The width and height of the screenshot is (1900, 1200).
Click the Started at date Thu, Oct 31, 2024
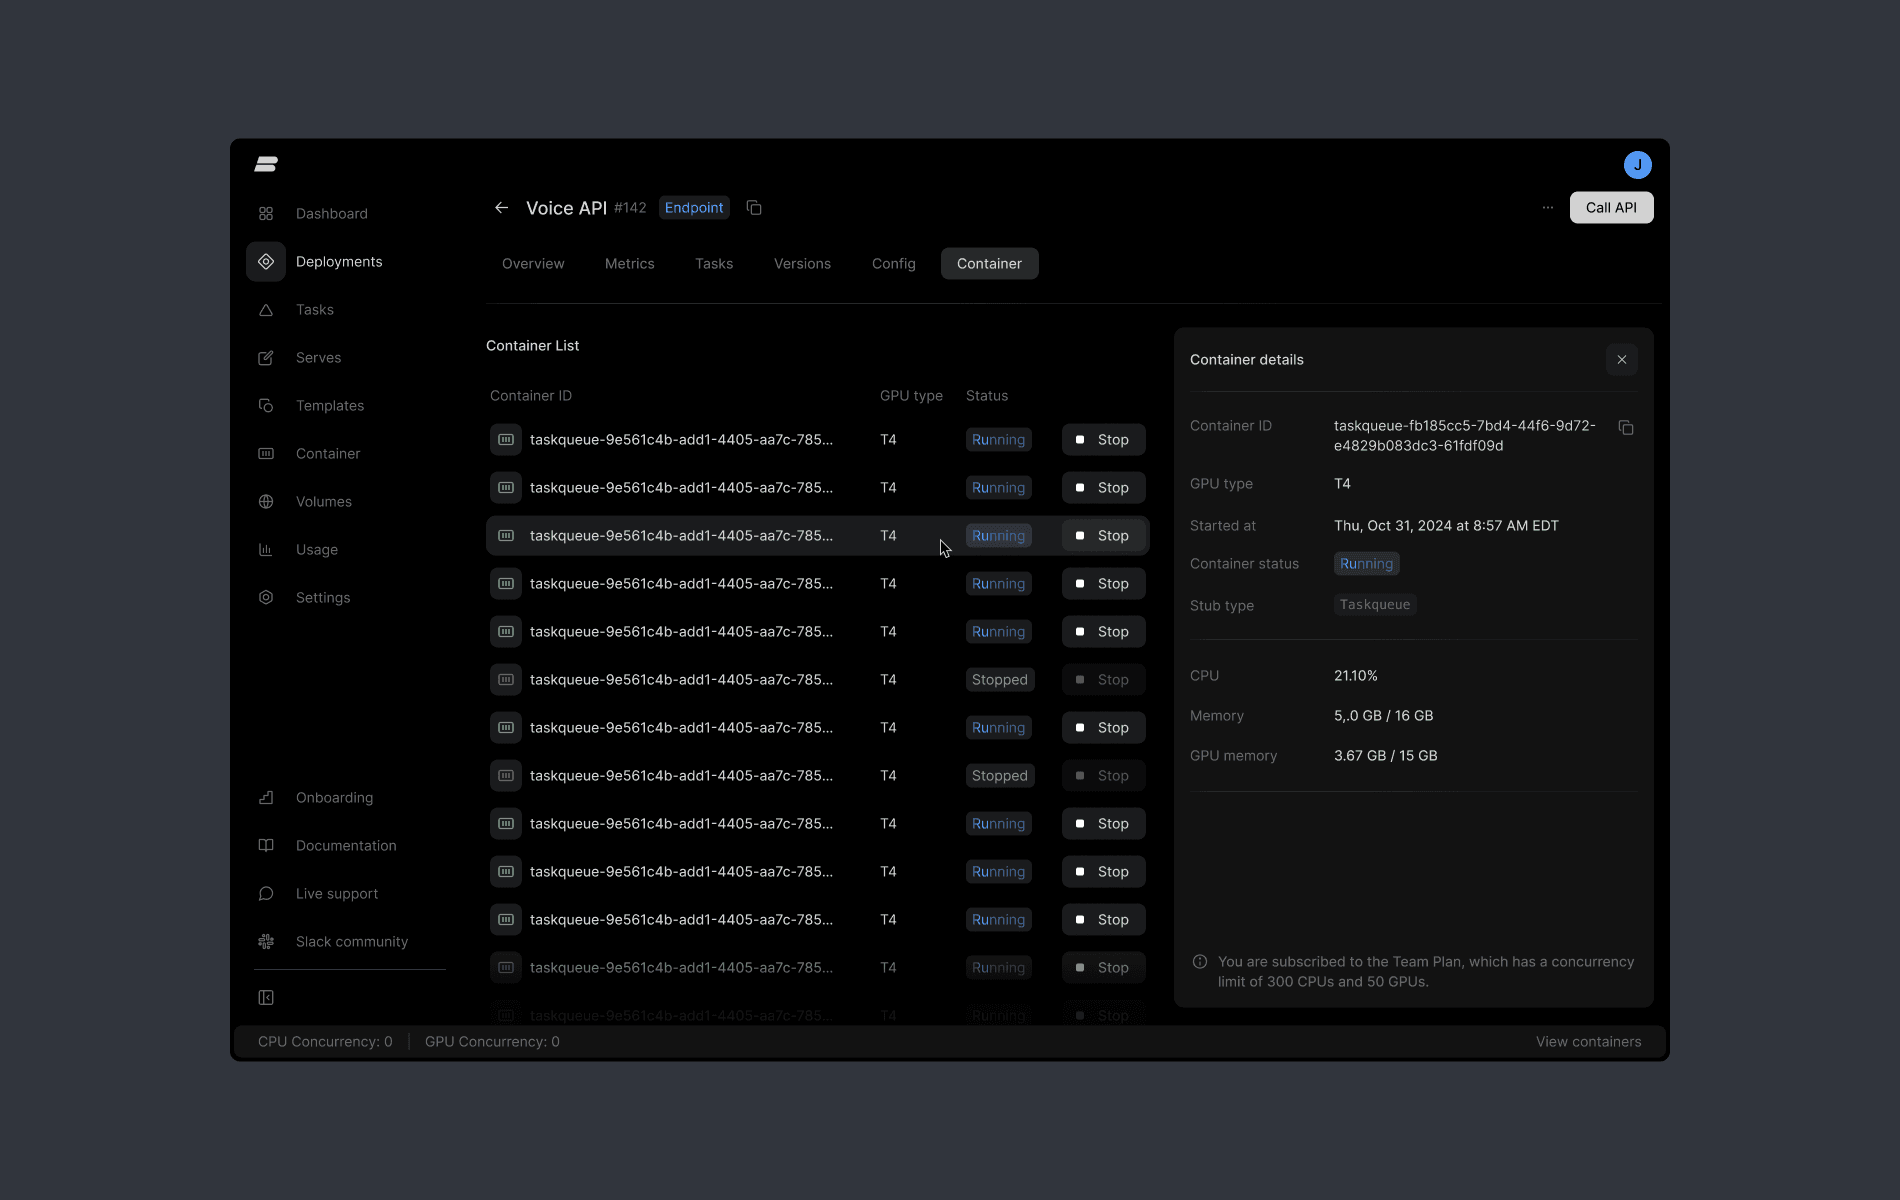point(1446,526)
